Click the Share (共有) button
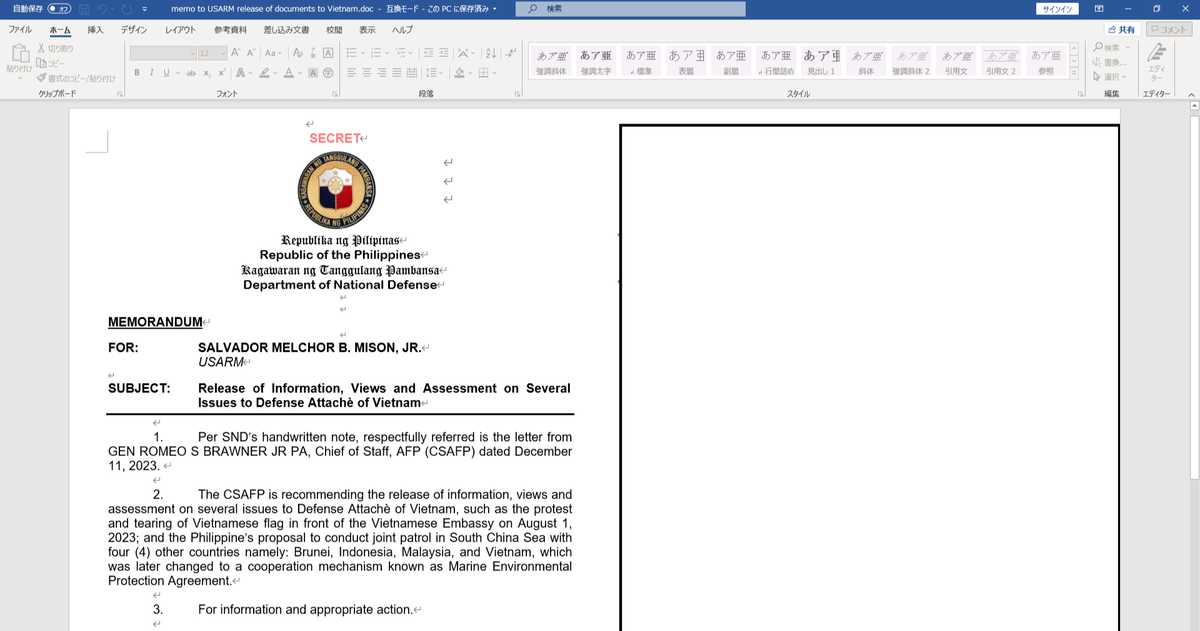Screen dimensions: 1200x631 [x=1120, y=30]
